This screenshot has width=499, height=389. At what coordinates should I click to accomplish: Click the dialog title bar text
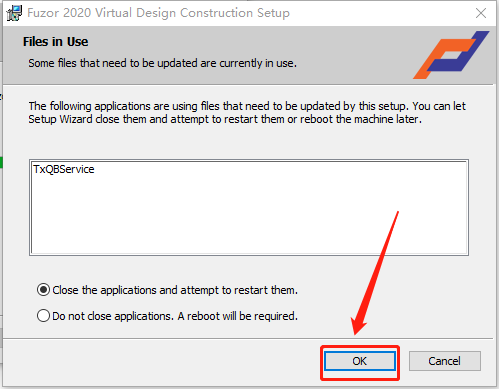158,13
